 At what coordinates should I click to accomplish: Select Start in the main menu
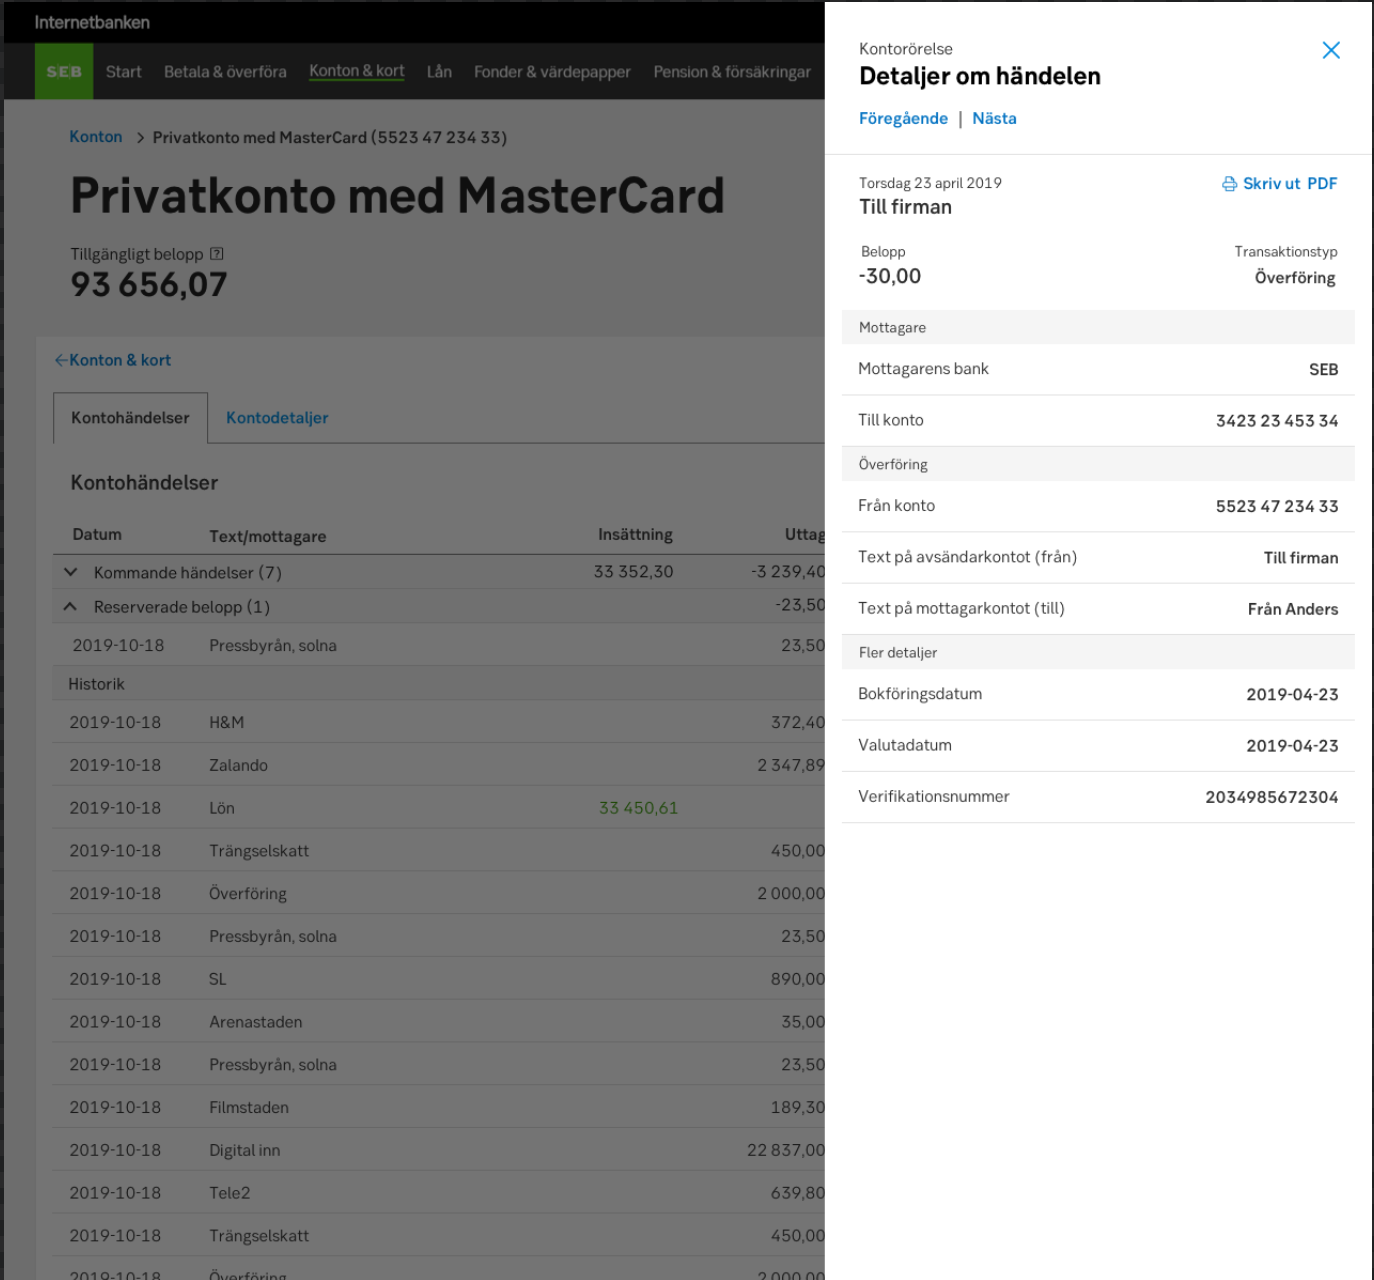coord(123,71)
